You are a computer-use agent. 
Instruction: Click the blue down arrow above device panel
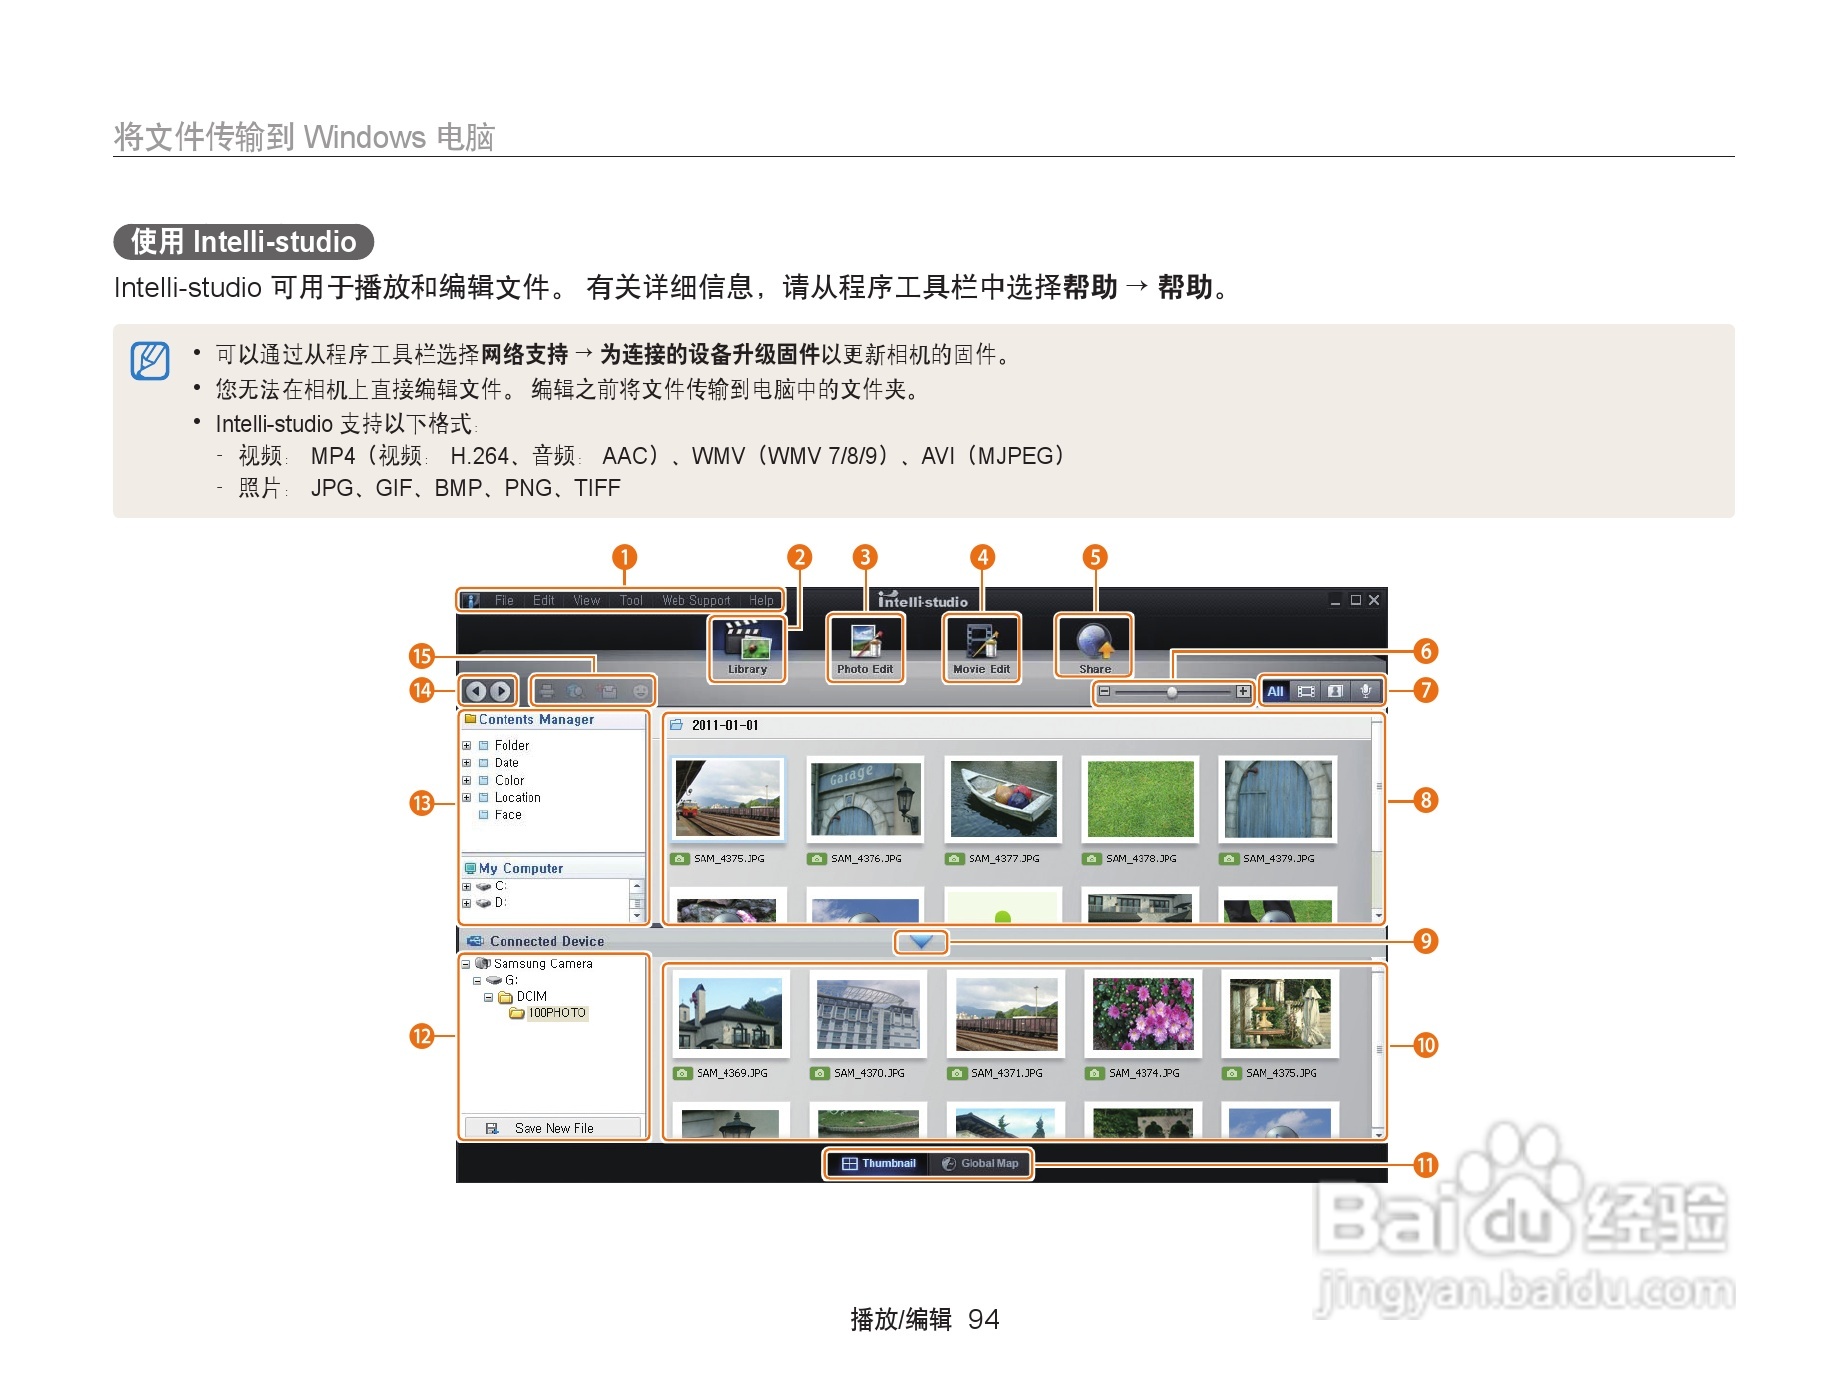pyautogui.click(x=921, y=942)
